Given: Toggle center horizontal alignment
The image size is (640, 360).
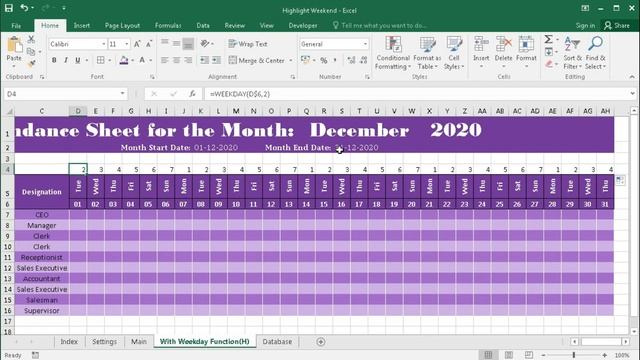Looking at the screenshot, I should pos(176,60).
